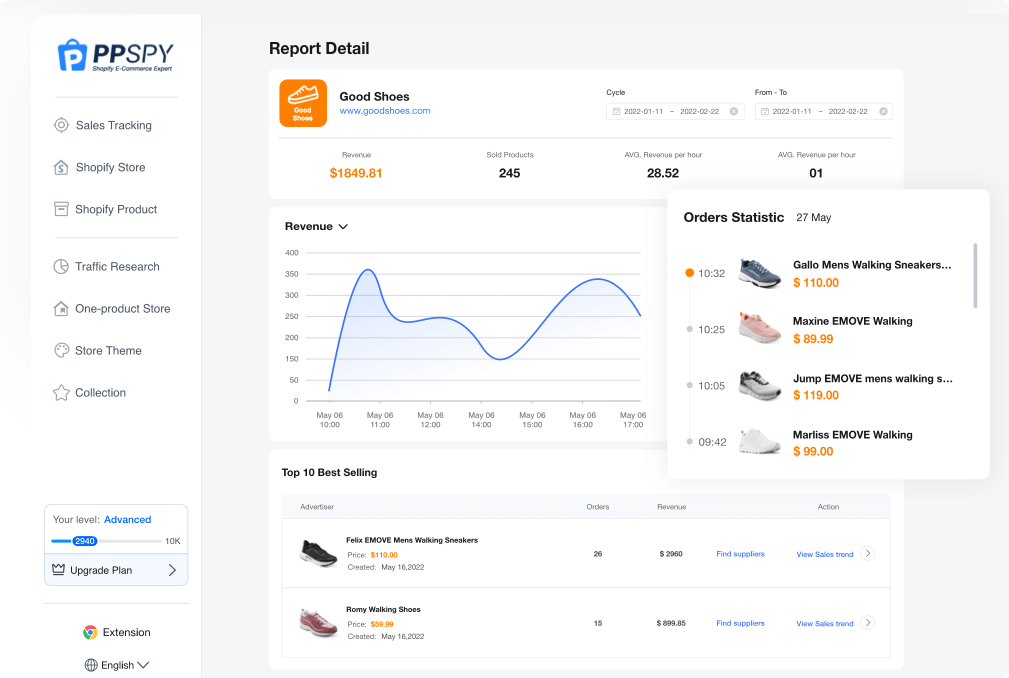Clear the From - To date range
Viewport: 1009px width, 678px height.
(882, 111)
